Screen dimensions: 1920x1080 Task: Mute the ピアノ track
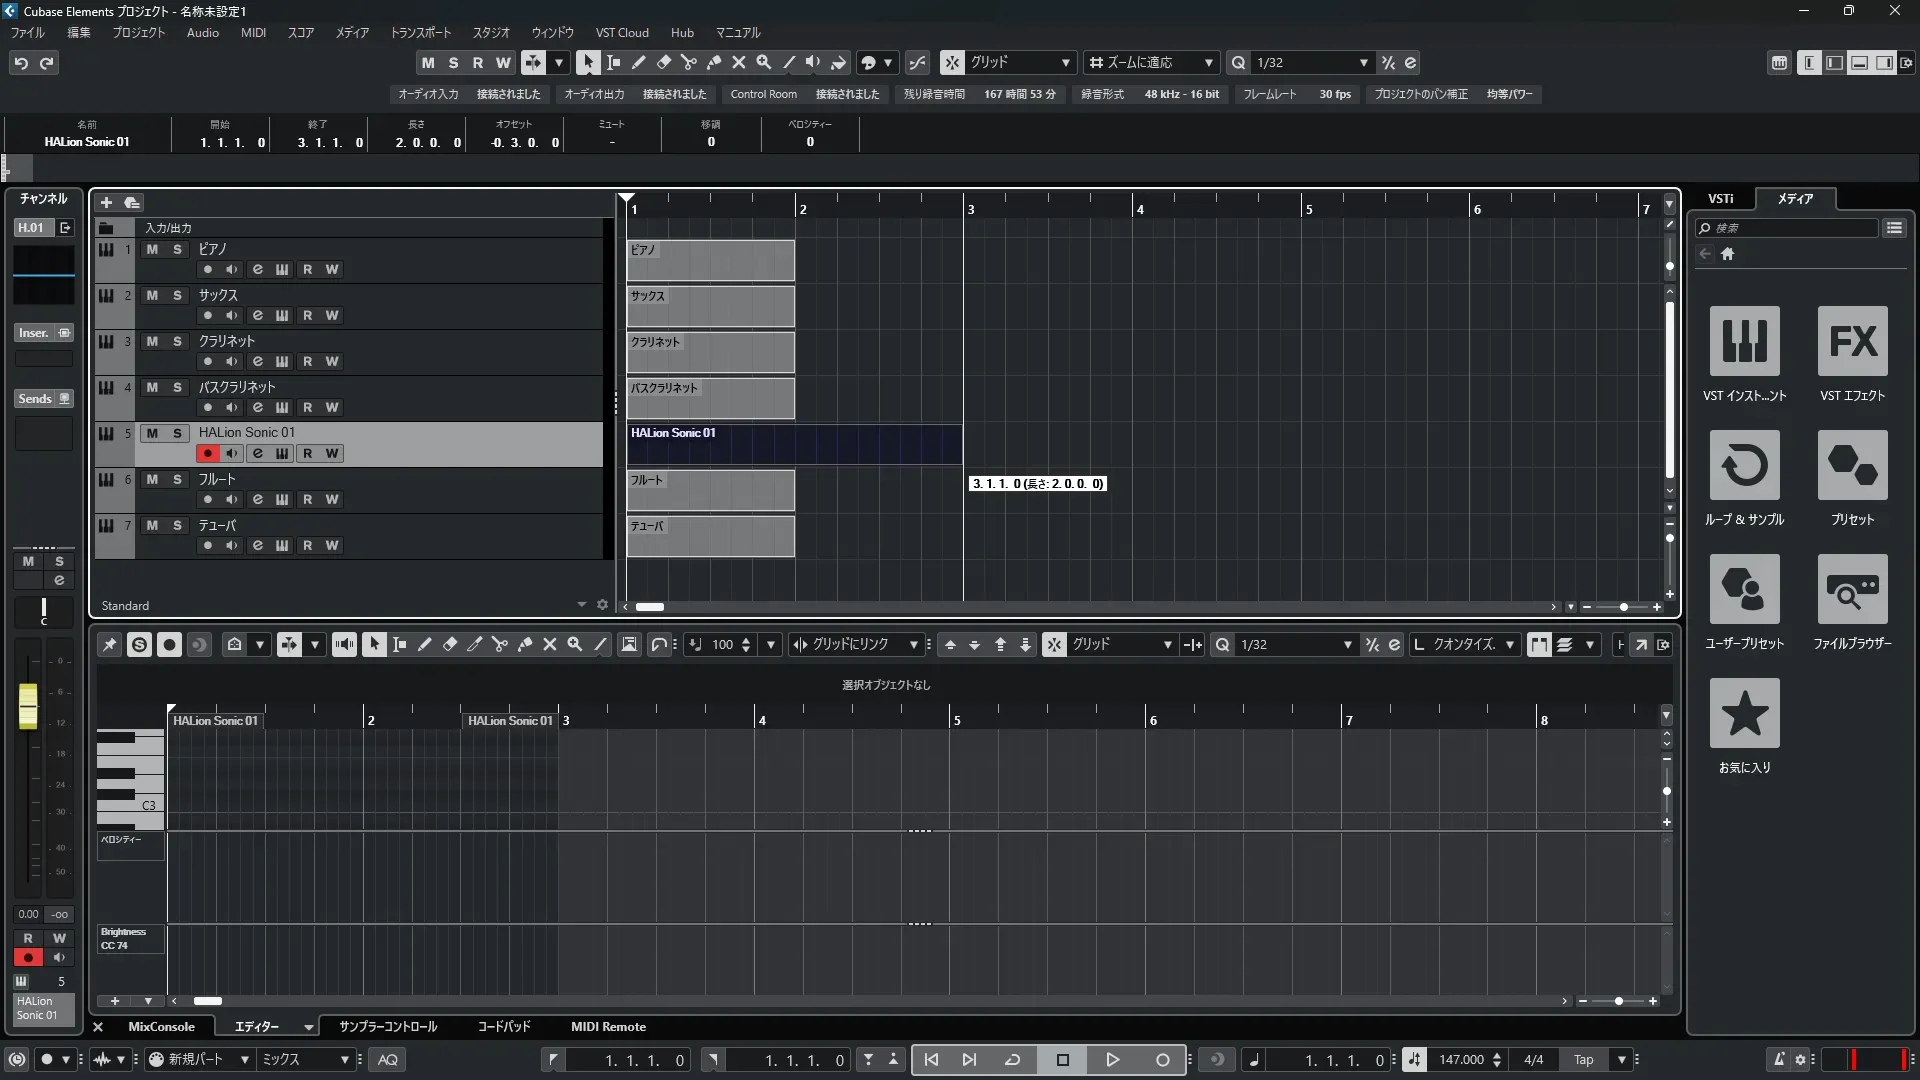152,249
